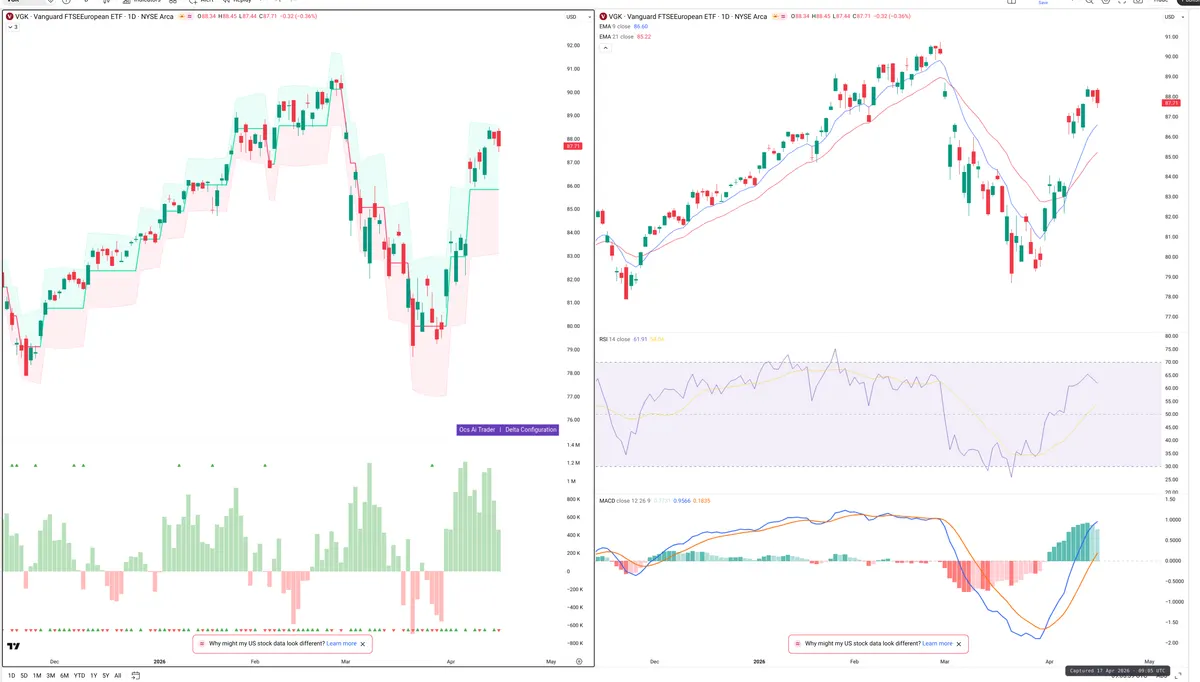Dismiss the US stock data notice on left chart
Image resolution: width=1200 pixels, height=682 pixels.
364,644
